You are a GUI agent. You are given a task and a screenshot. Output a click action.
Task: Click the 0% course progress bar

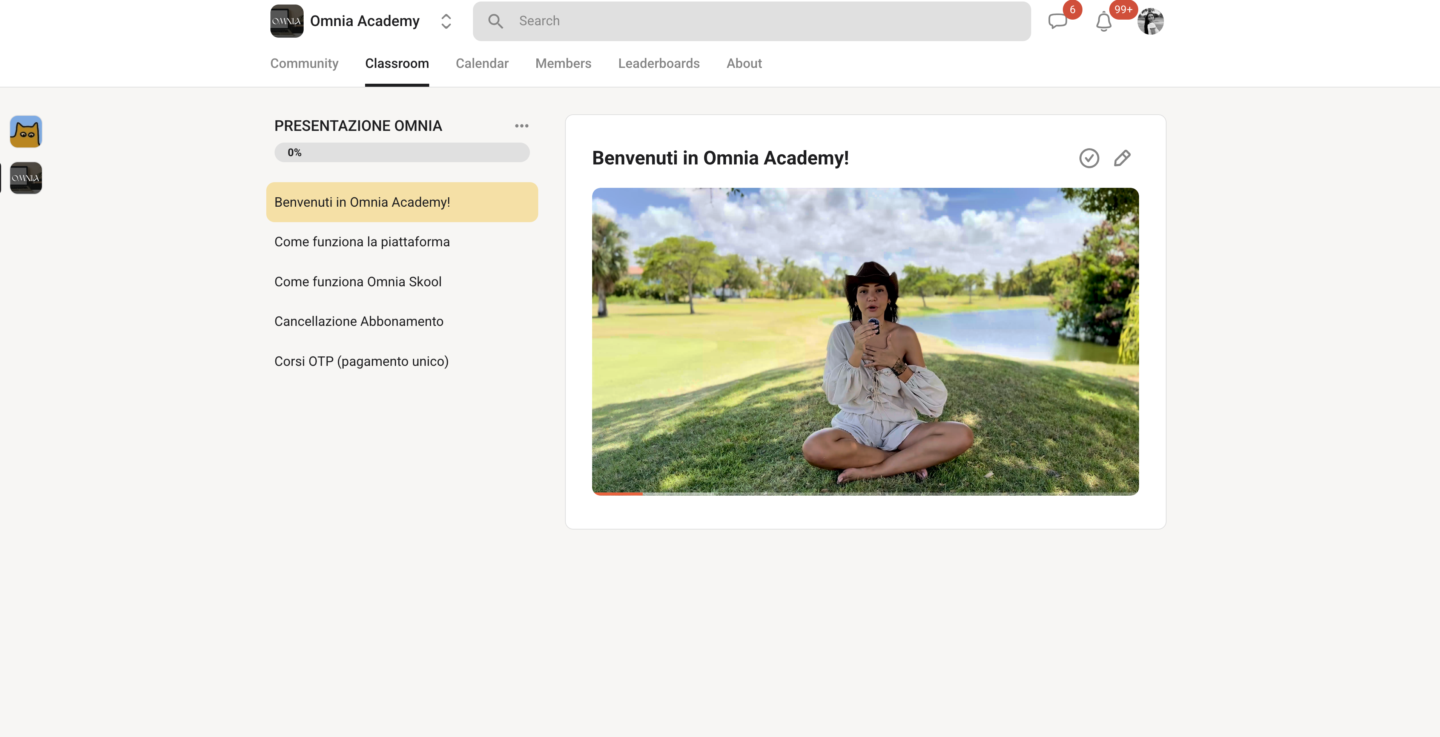click(402, 152)
